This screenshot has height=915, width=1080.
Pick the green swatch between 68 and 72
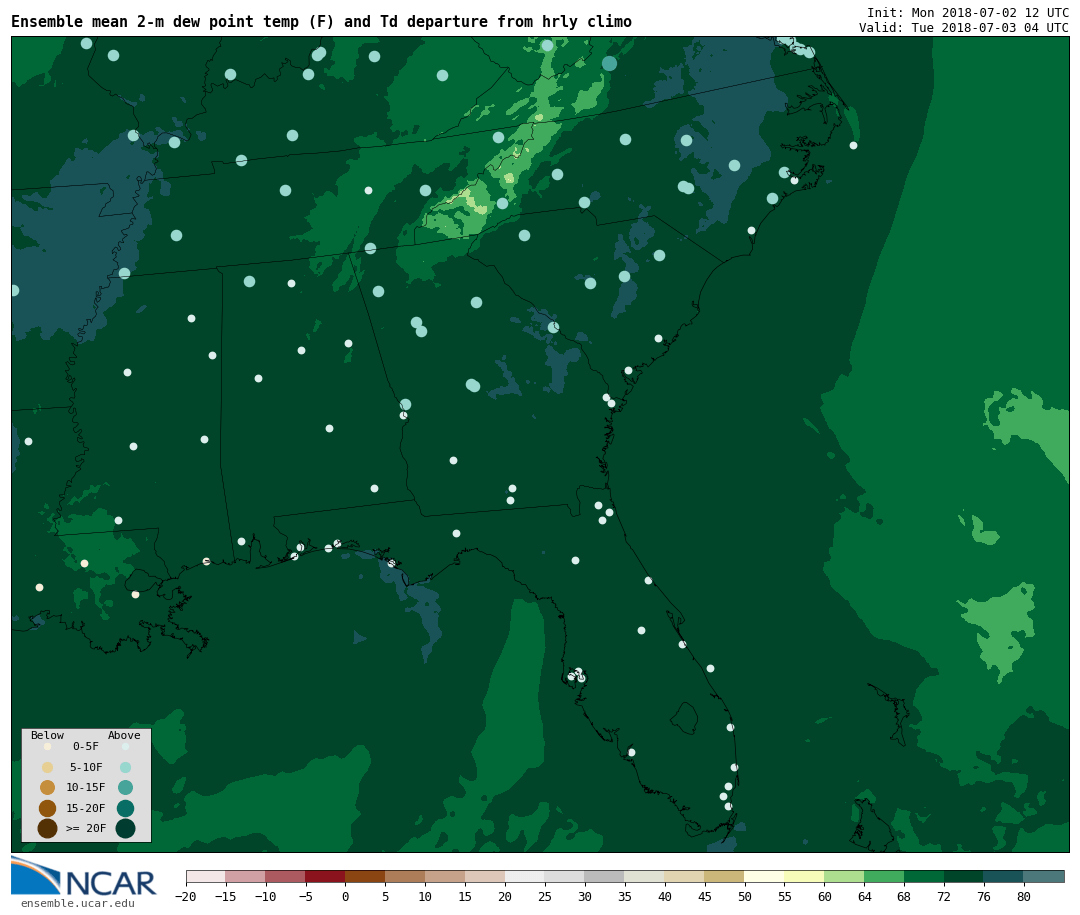(x=924, y=877)
